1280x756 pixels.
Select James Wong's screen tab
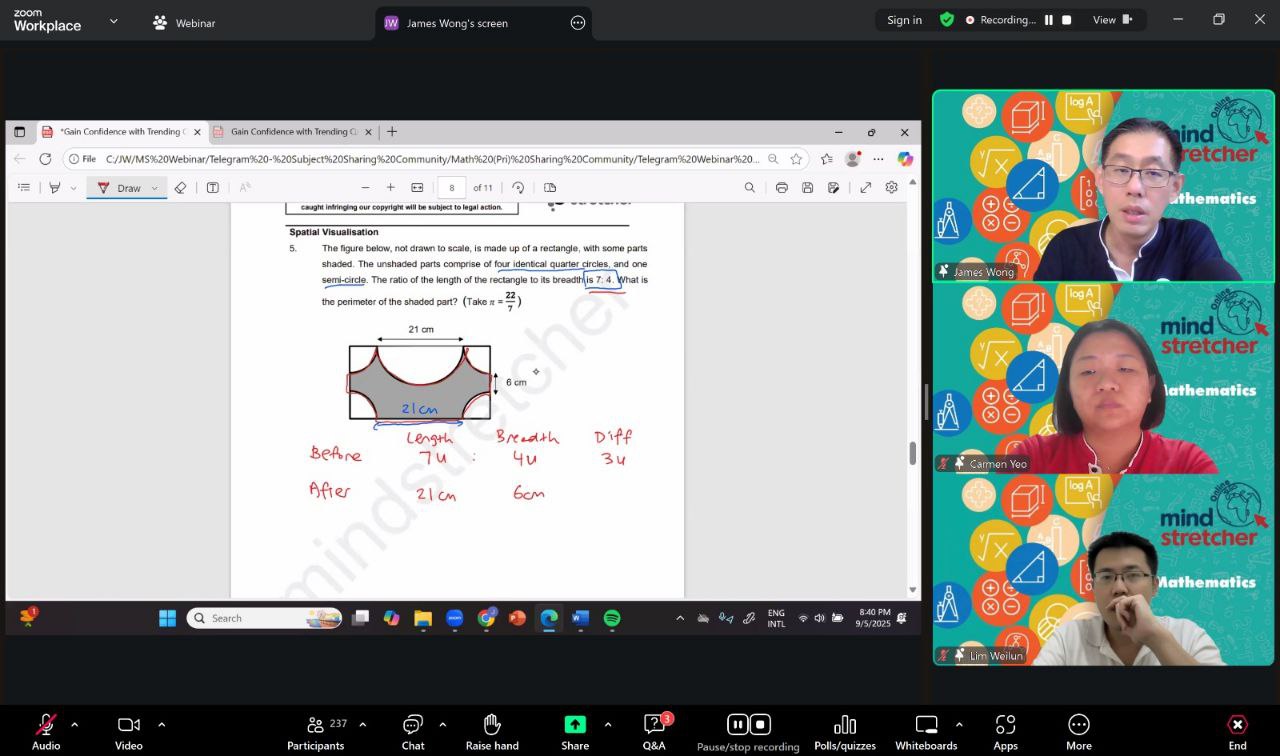456,23
